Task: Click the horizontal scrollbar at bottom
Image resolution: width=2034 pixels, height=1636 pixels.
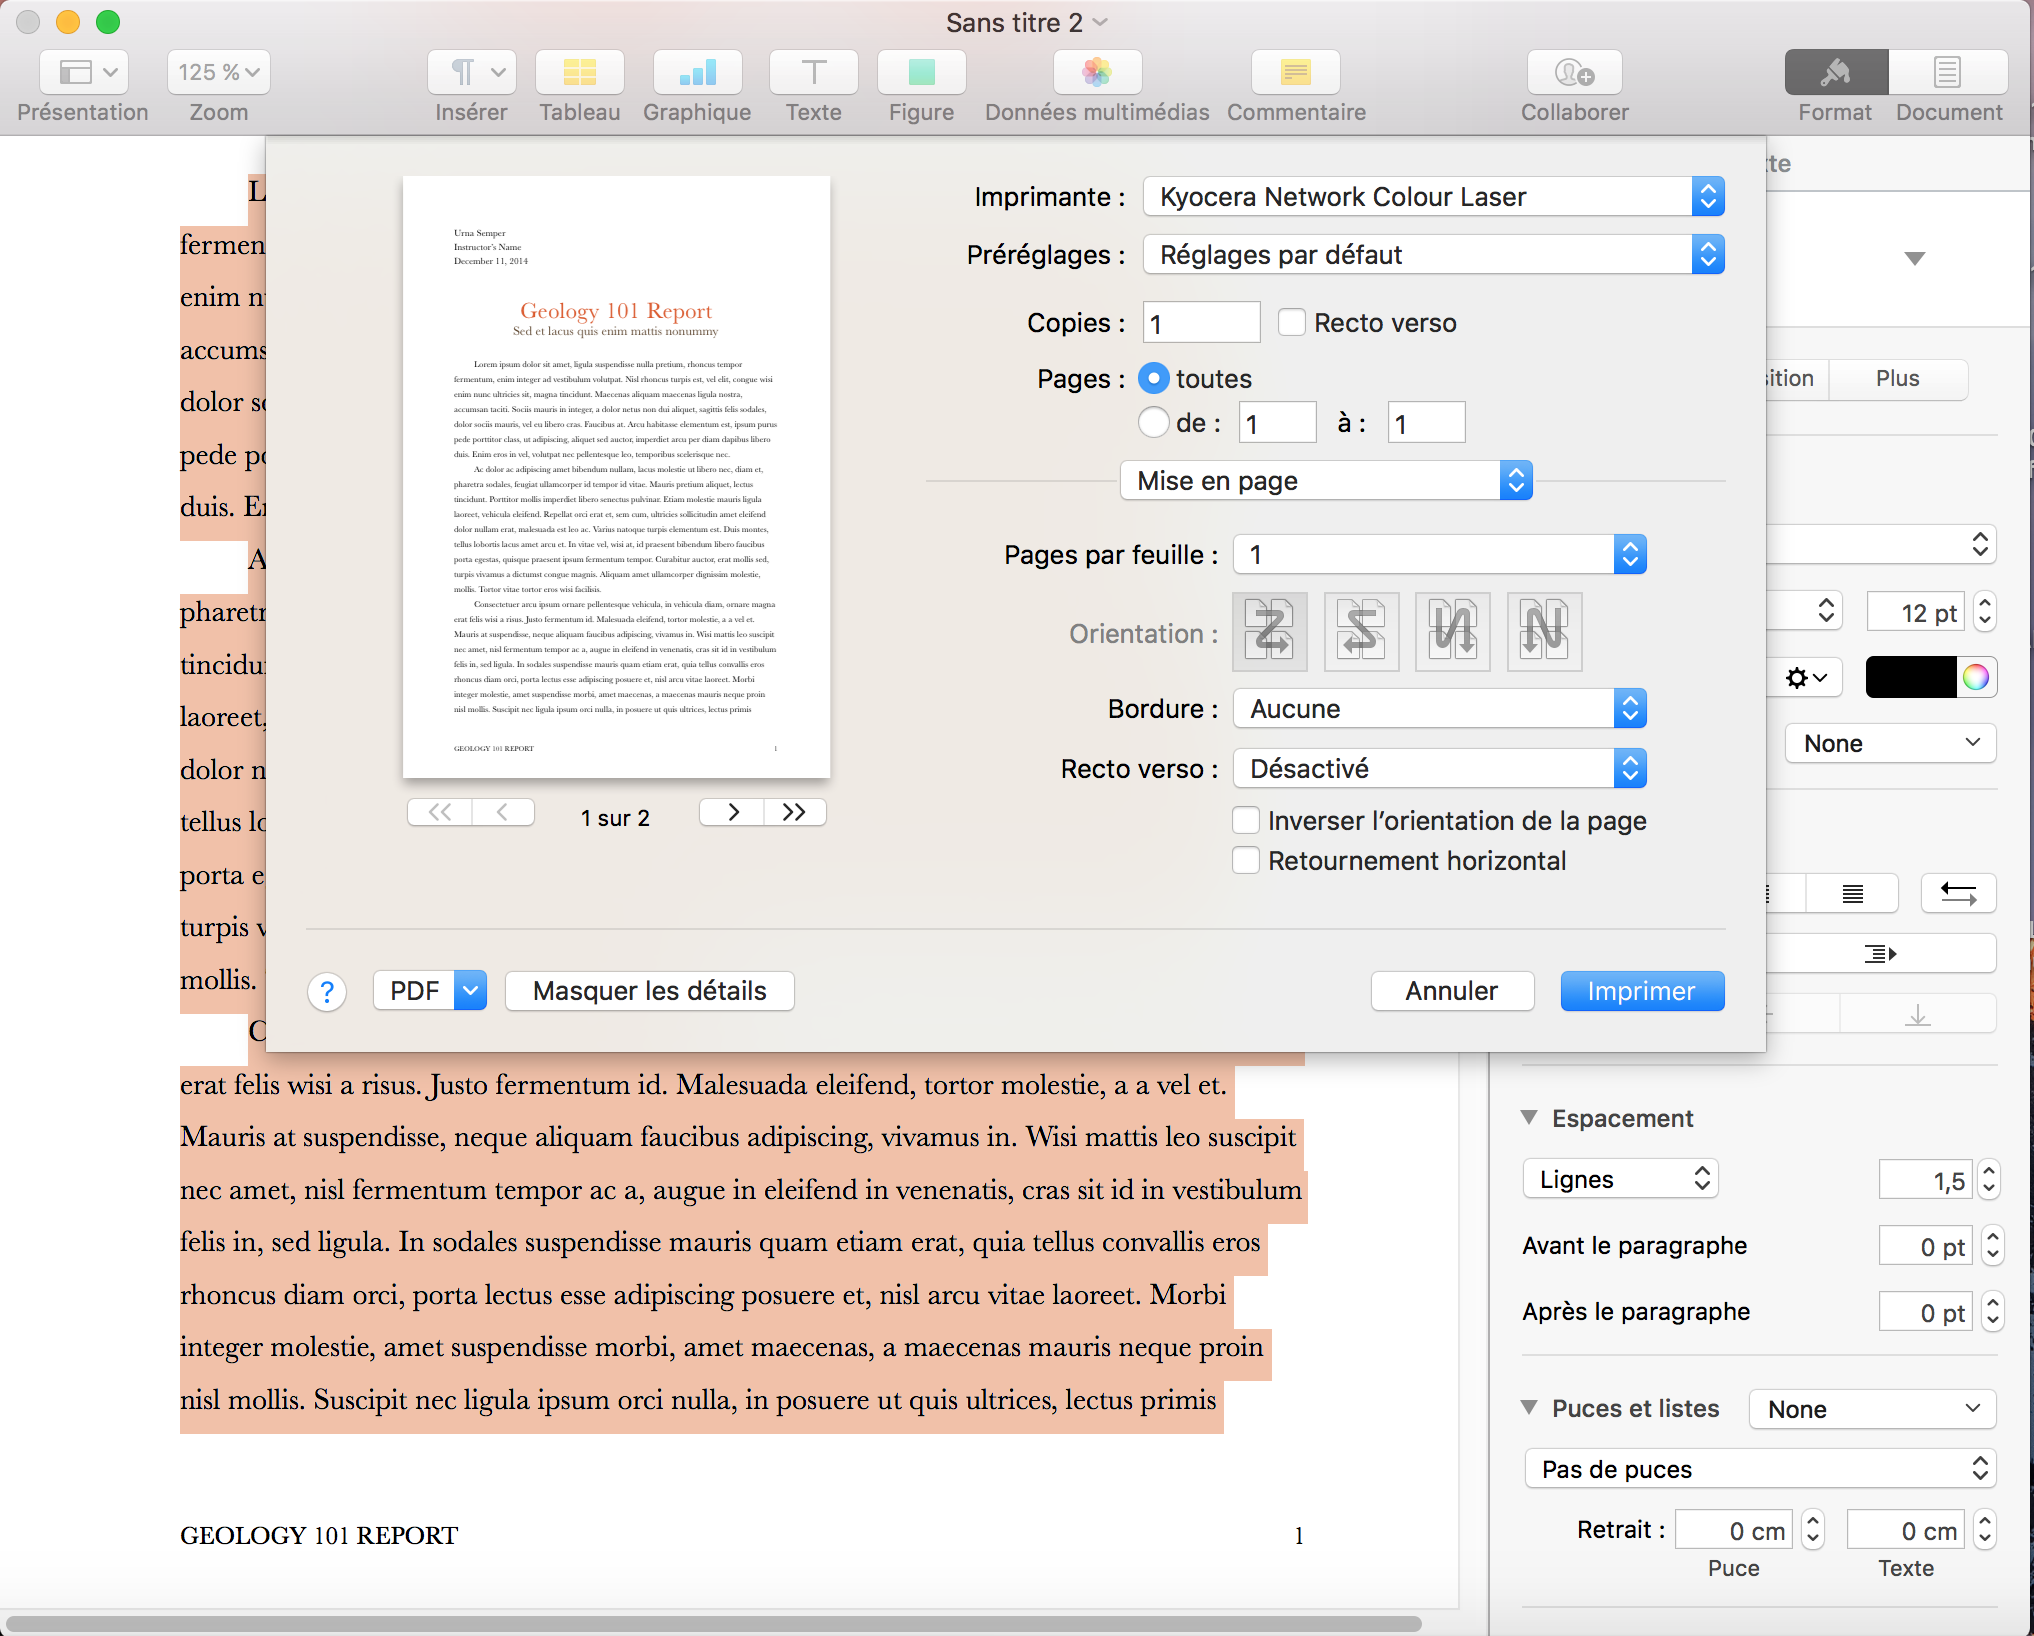Action: [714, 1624]
